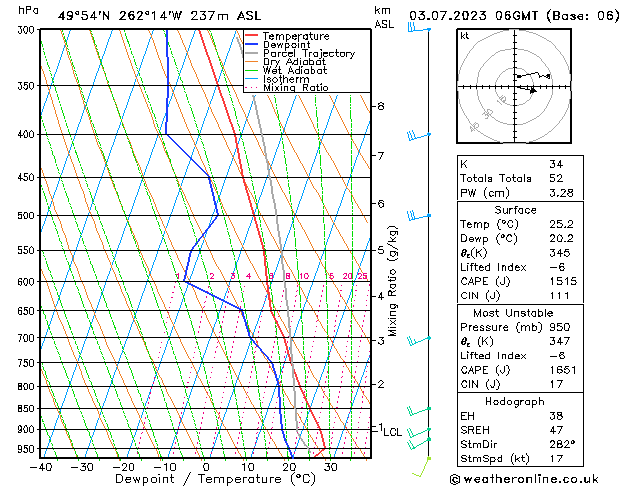
Task: Click the "EH" row value "38"
Action: click(x=556, y=416)
